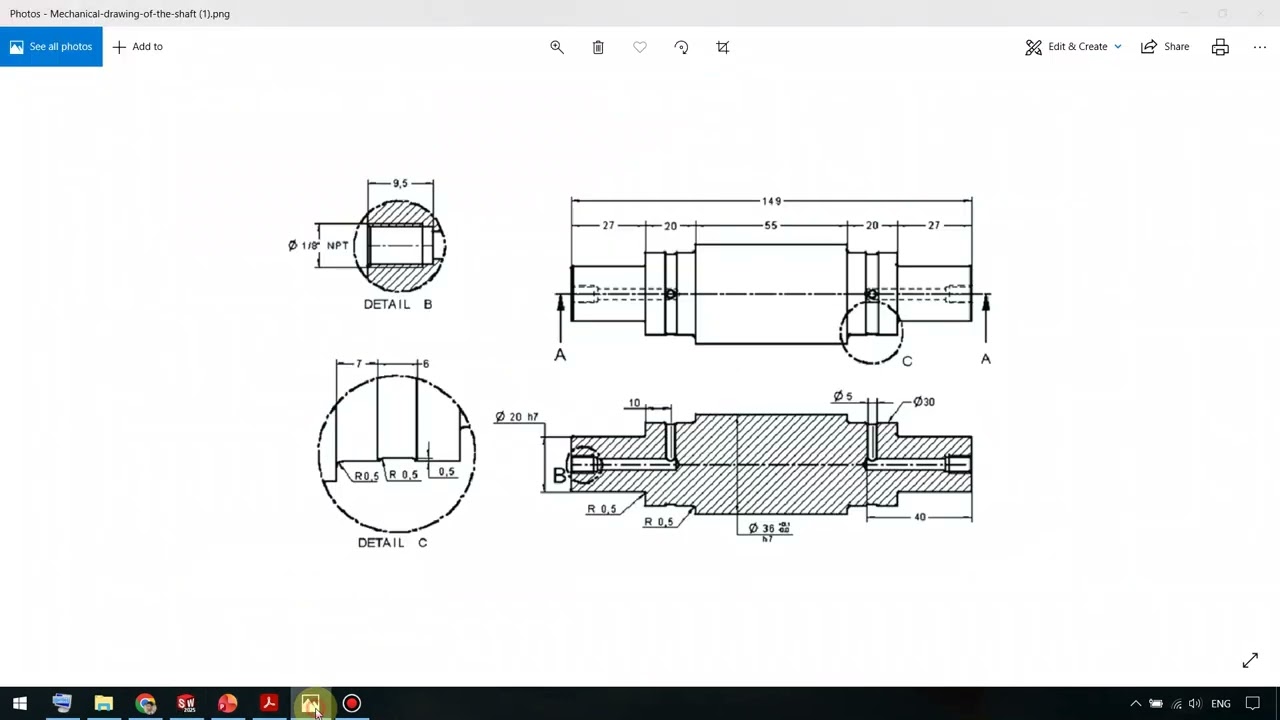Image resolution: width=1280 pixels, height=720 pixels.
Task: Click the Crop icon
Action: pyautogui.click(x=723, y=47)
